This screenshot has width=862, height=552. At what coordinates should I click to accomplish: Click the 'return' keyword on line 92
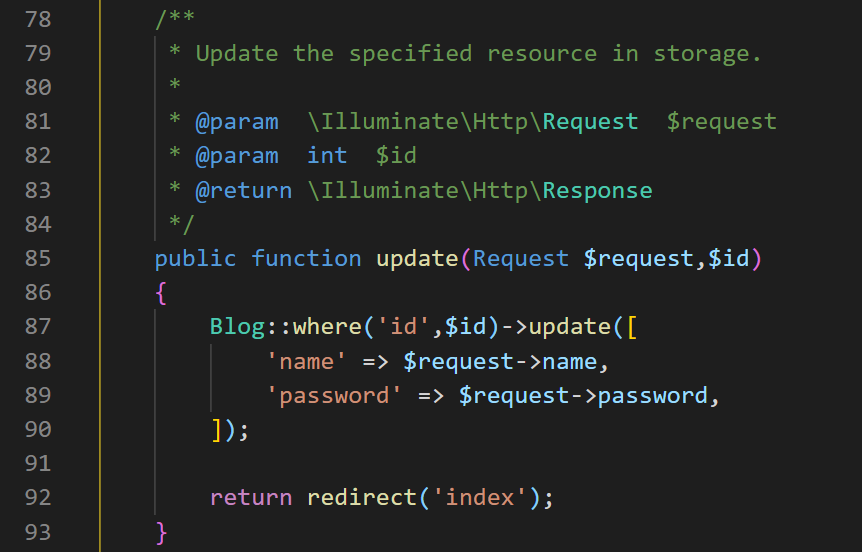[x=251, y=497]
